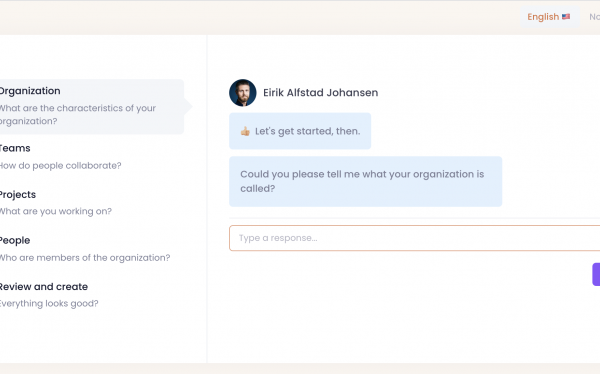The width and height of the screenshot is (600, 374).
Task: Click the organization name question bubble
Action: pos(365,181)
